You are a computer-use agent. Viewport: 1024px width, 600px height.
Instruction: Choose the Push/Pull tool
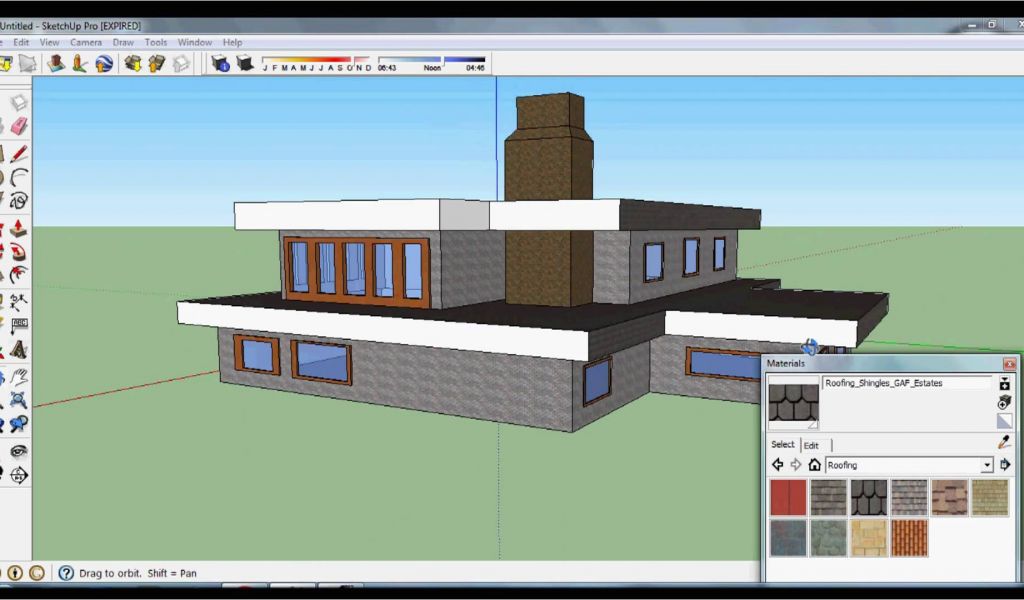pos(18,228)
